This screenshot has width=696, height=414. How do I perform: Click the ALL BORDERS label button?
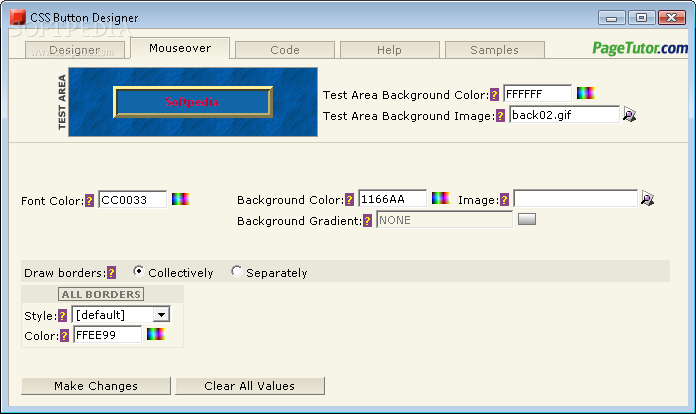pos(101,294)
